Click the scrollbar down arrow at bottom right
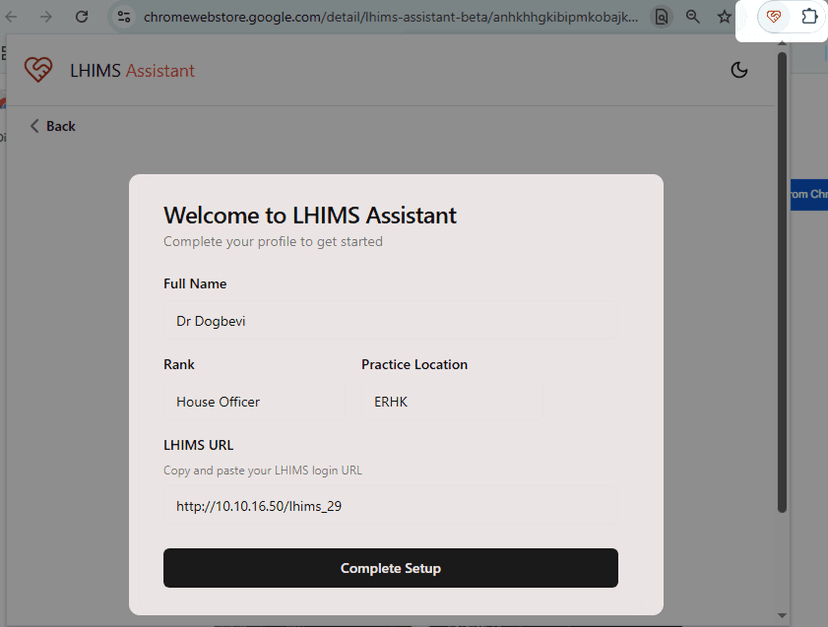This screenshot has height=627, width=828. (782, 616)
